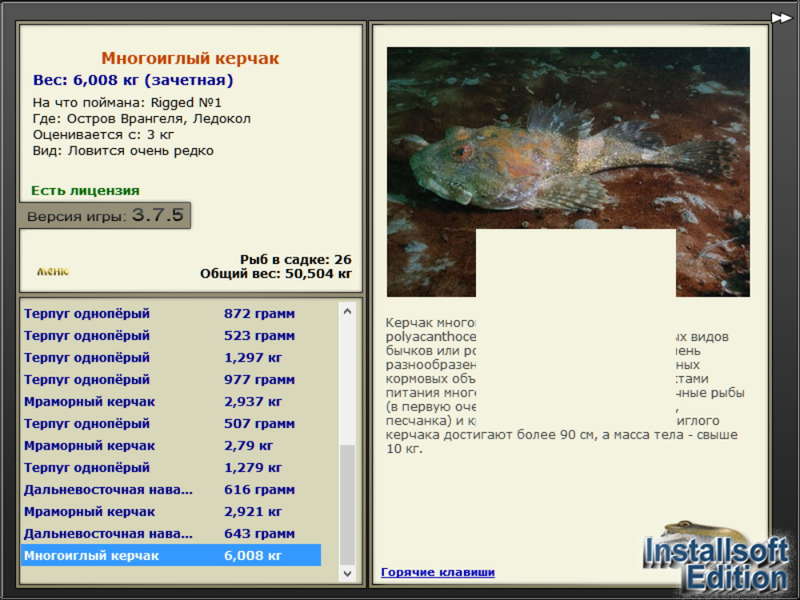Select Терпуг однопёрый 523 грамм row

(171, 335)
